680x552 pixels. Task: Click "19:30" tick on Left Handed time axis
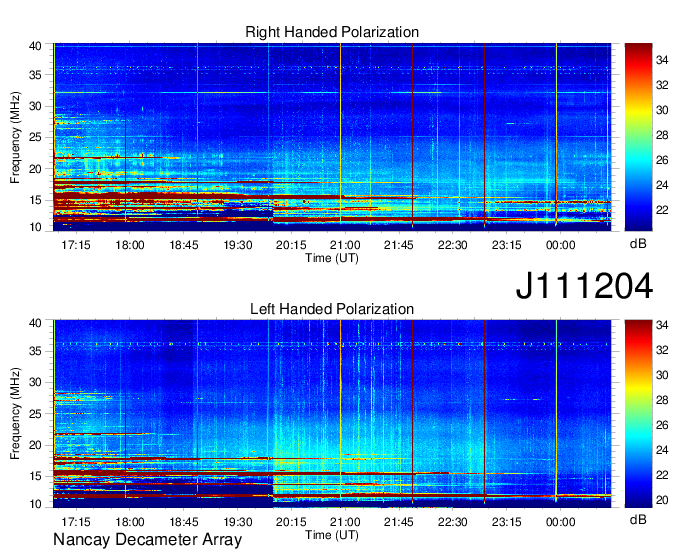(x=238, y=522)
